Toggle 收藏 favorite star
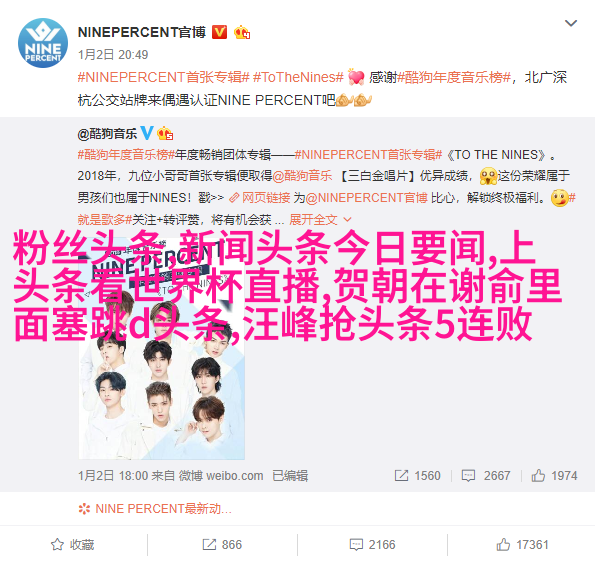 72,545
